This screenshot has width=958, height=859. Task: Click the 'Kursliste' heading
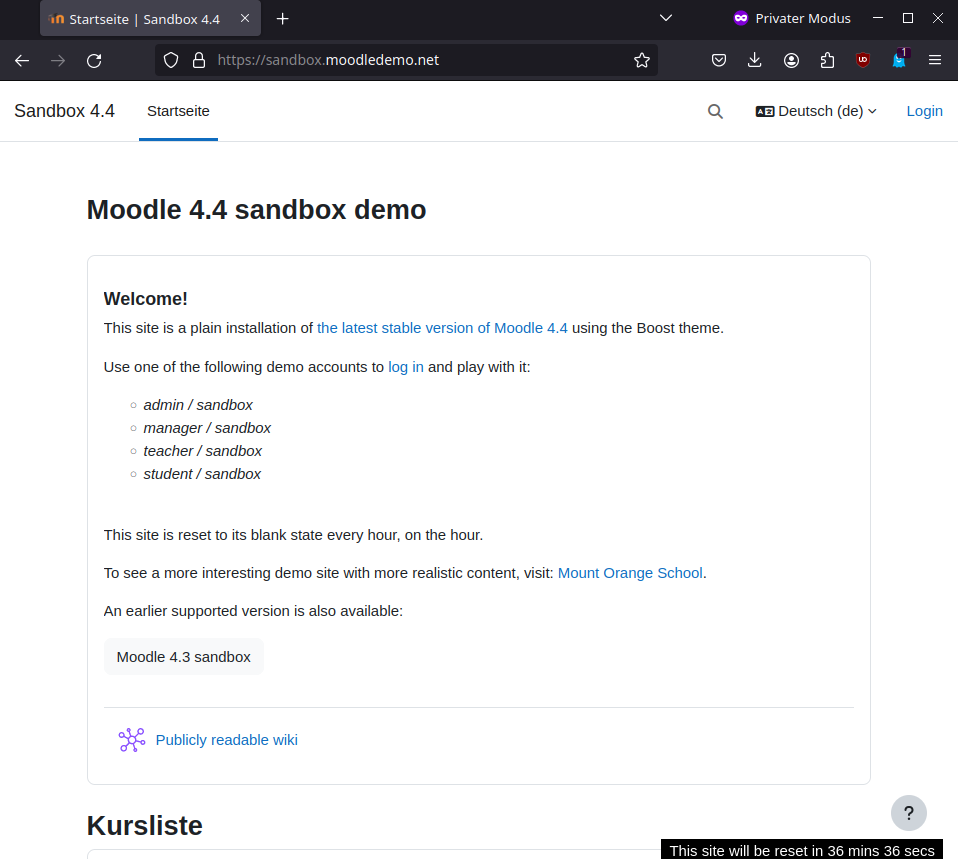click(145, 825)
